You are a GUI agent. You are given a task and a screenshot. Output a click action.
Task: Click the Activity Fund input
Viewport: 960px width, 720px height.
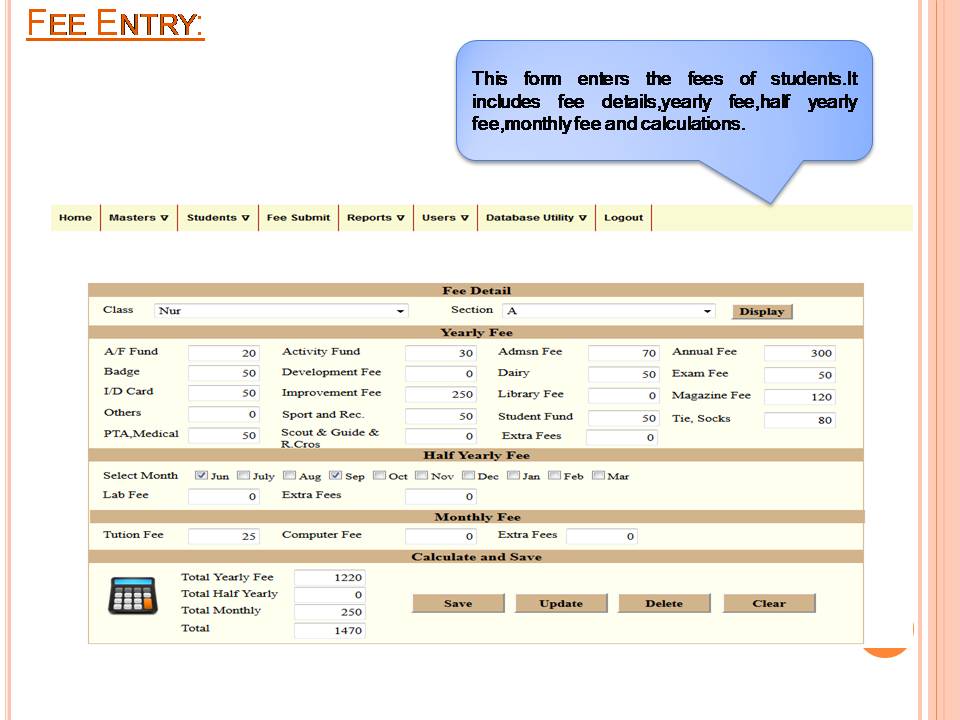(x=440, y=353)
